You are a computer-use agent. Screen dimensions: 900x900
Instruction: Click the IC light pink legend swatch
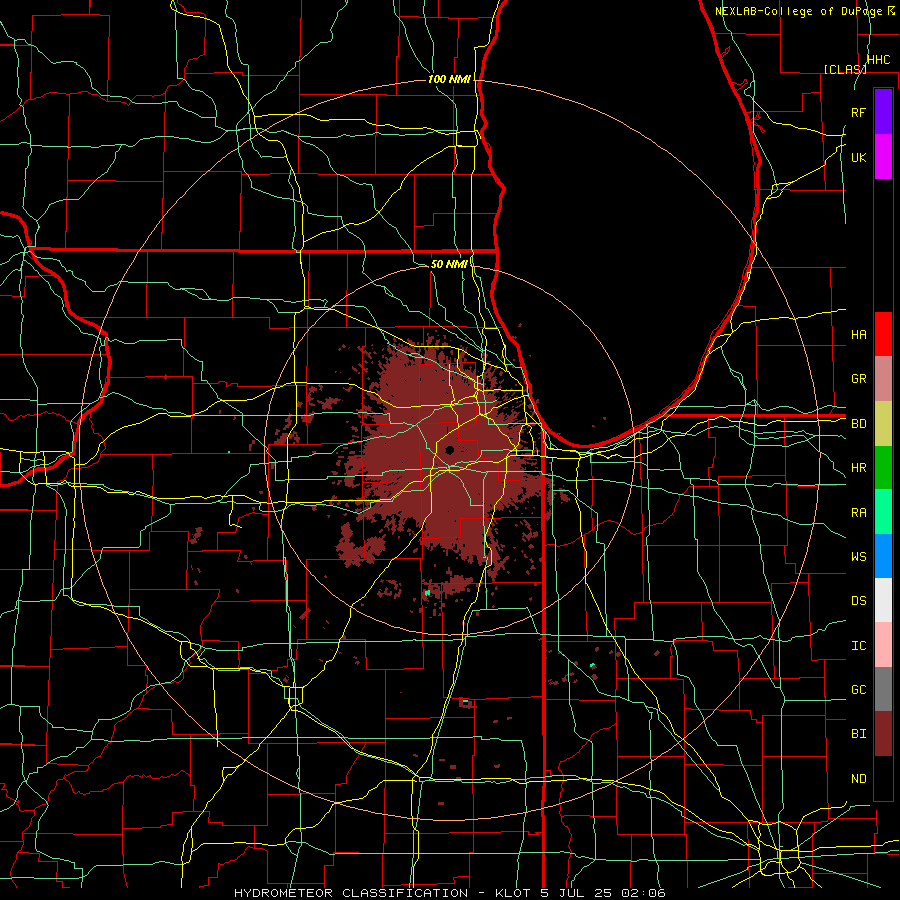883,645
